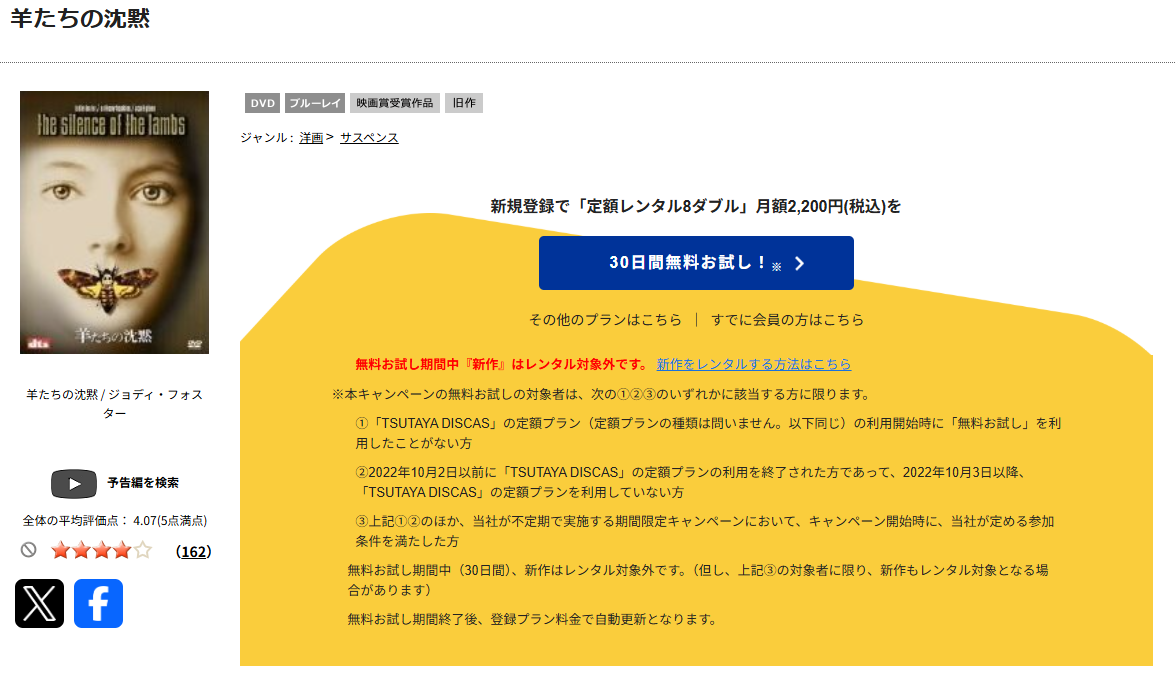The height and width of the screenshot is (675, 1175).
Task: Click the ブルーレイ tag
Action: point(315,103)
